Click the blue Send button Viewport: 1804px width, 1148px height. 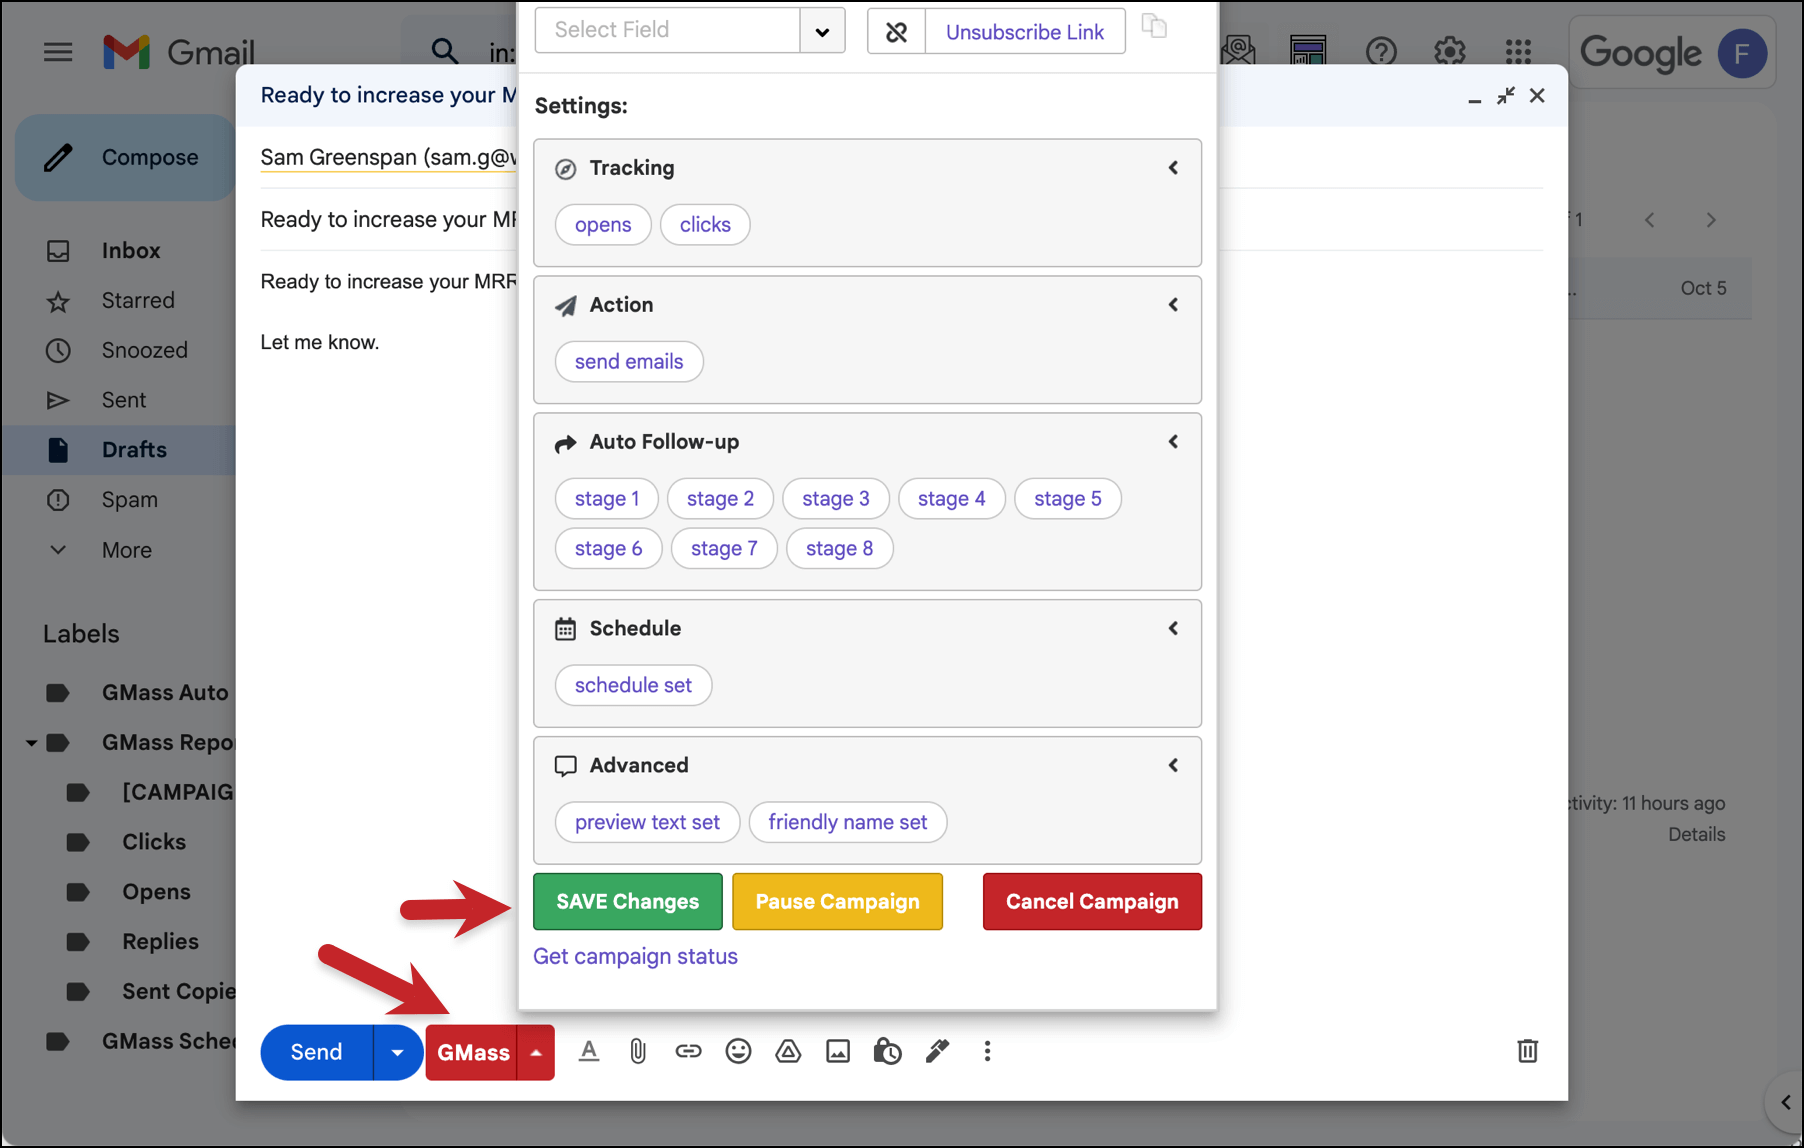[x=317, y=1052]
